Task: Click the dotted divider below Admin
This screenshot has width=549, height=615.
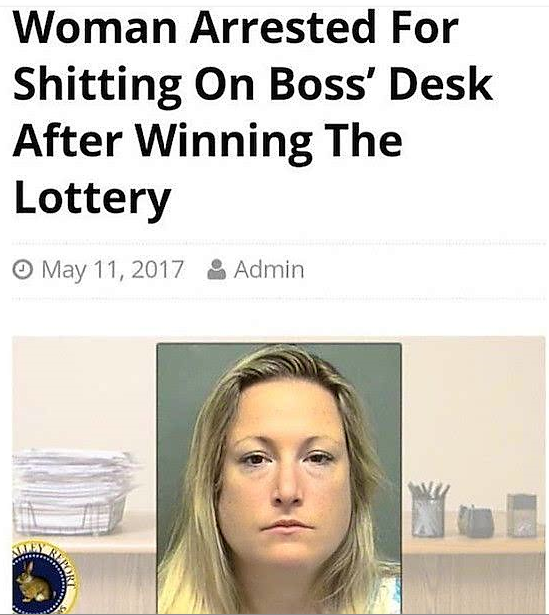Action: pos(279,299)
